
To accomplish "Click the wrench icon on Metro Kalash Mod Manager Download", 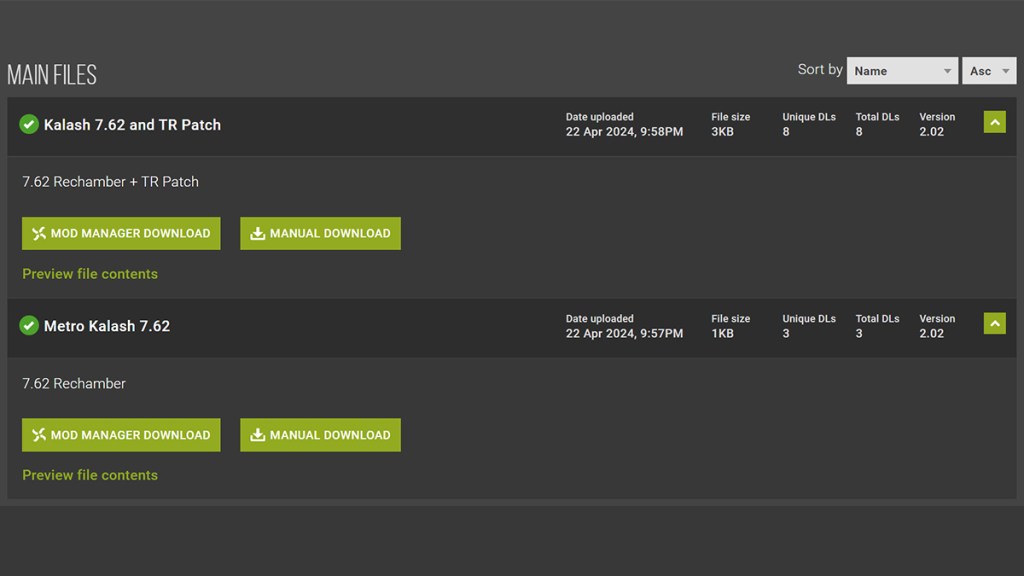I will [40, 435].
